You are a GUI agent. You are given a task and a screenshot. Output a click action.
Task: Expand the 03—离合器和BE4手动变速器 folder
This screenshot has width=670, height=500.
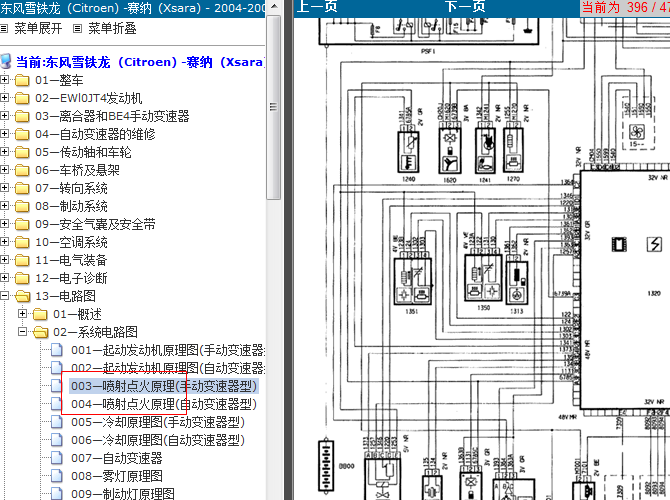tap(4, 116)
